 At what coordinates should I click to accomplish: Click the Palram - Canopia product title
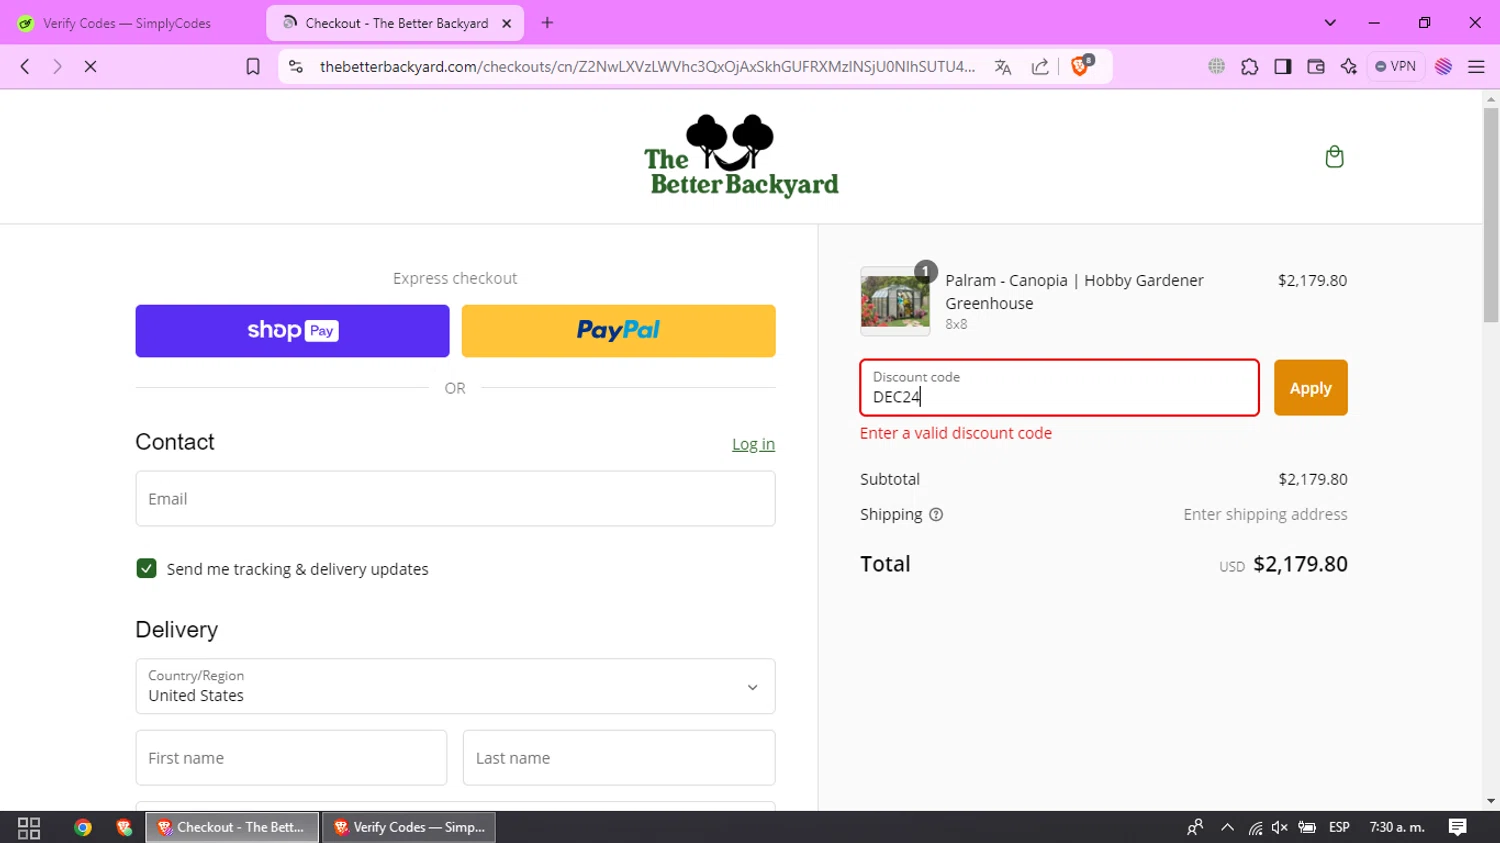[1074, 292]
